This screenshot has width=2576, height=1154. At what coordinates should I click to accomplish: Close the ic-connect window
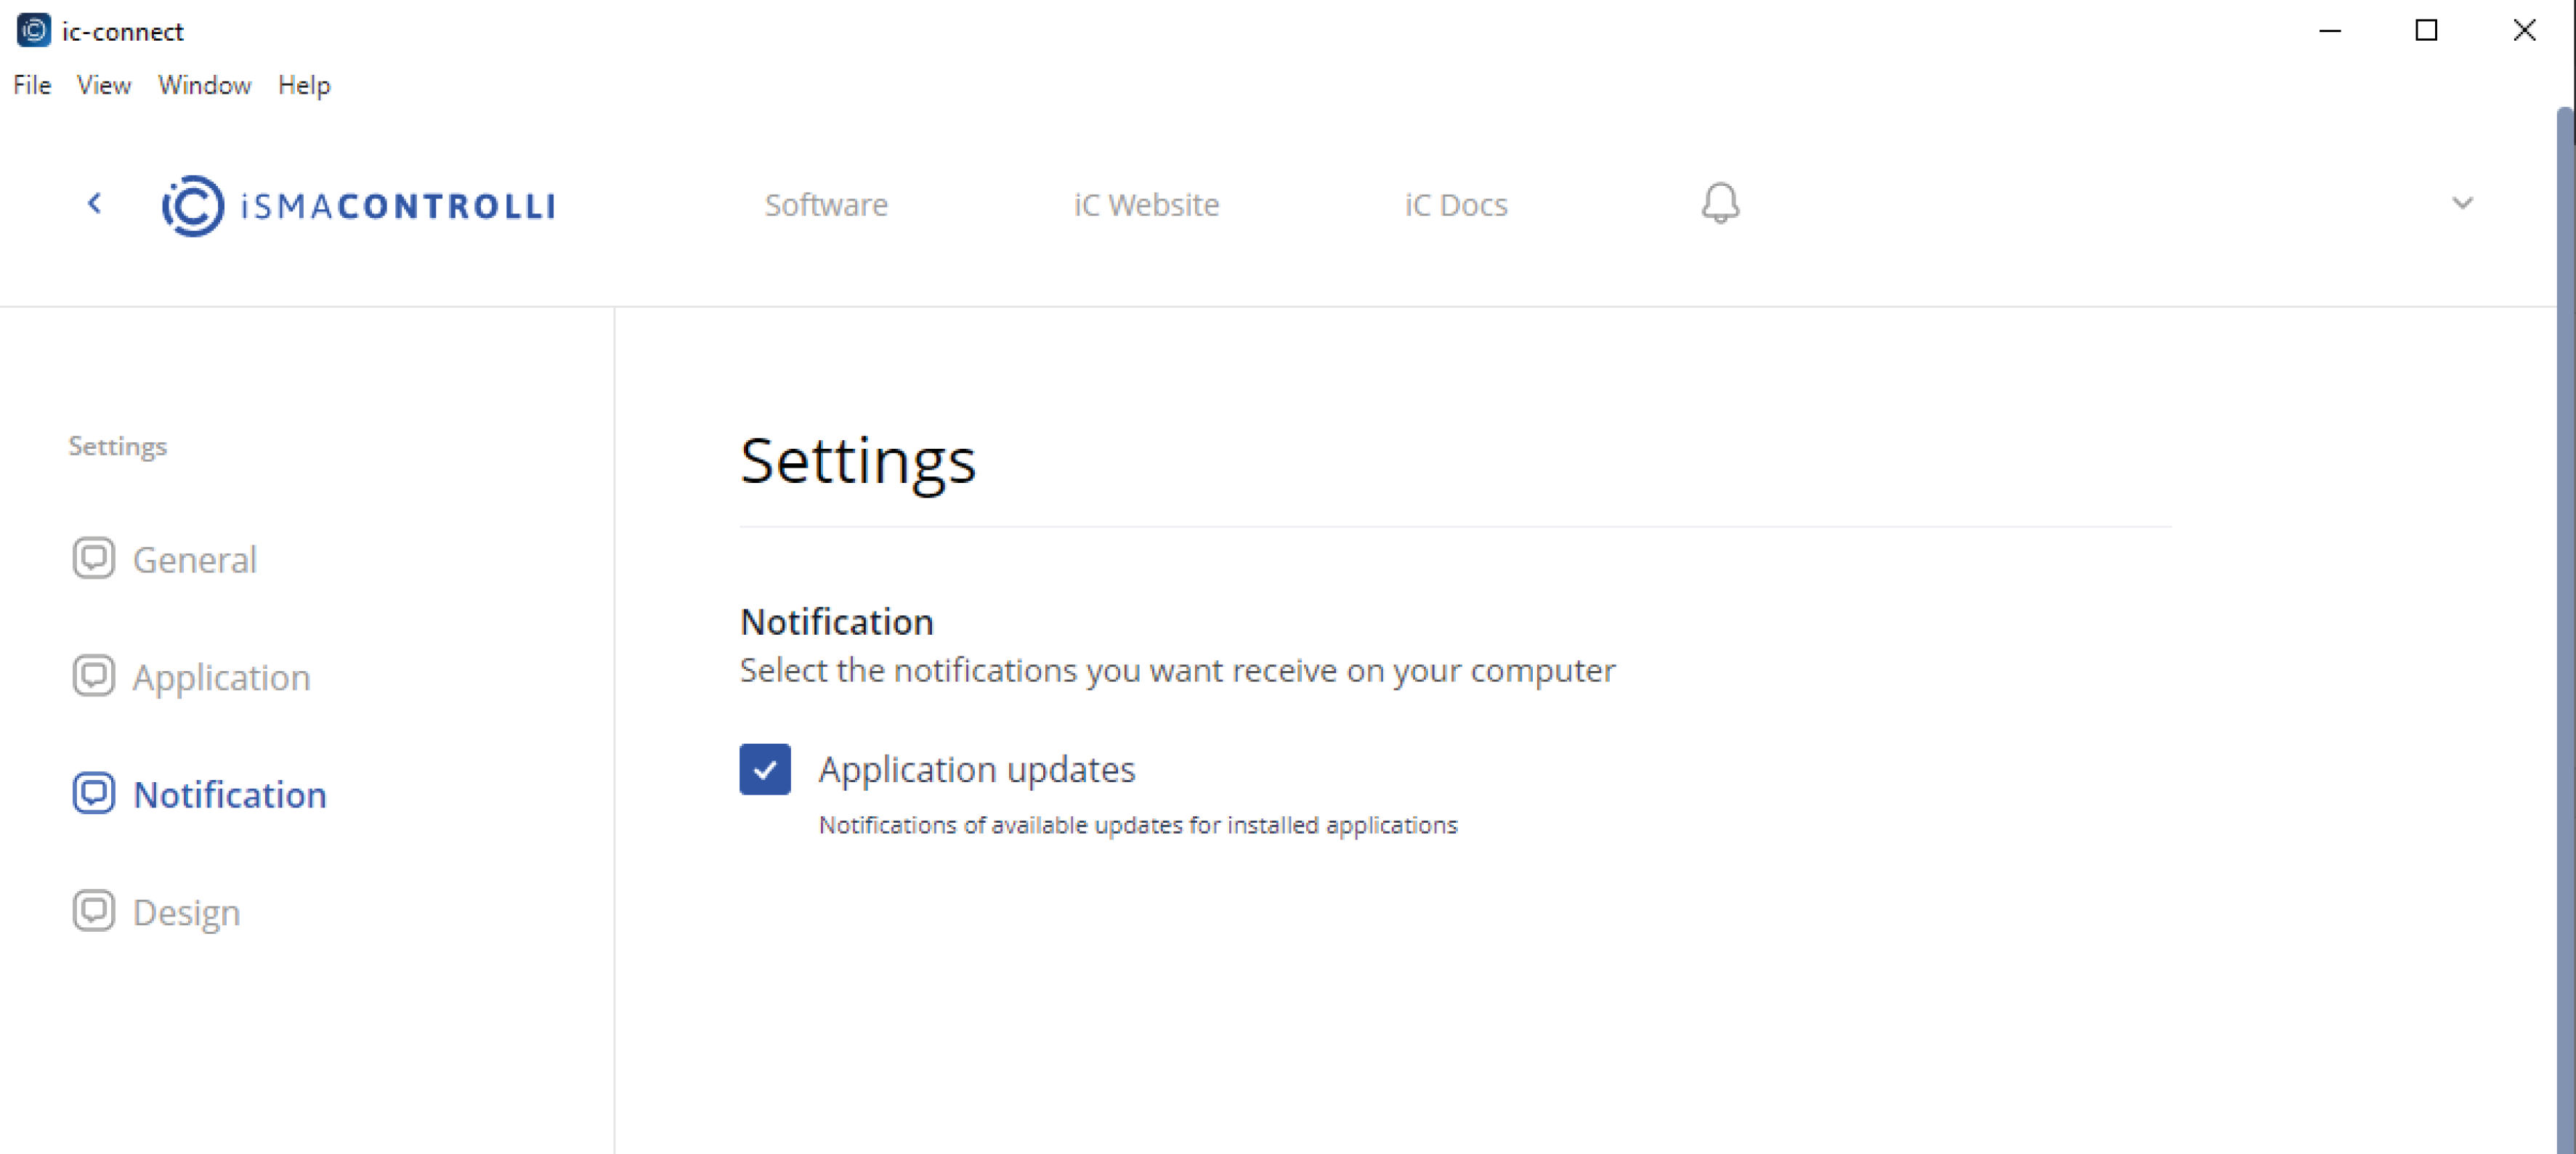[2524, 31]
